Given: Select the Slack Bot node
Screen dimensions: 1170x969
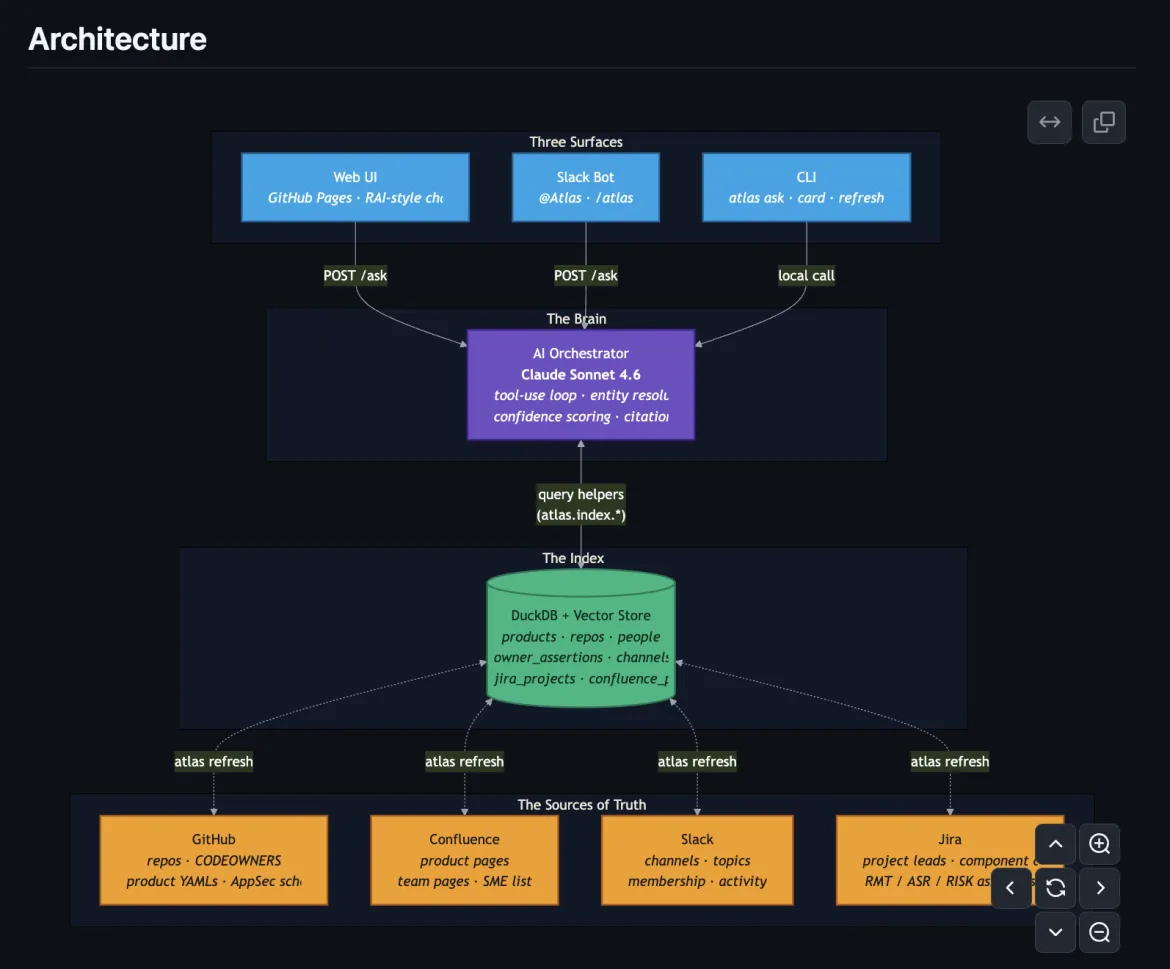Looking at the screenshot, I should coord(586,187).
